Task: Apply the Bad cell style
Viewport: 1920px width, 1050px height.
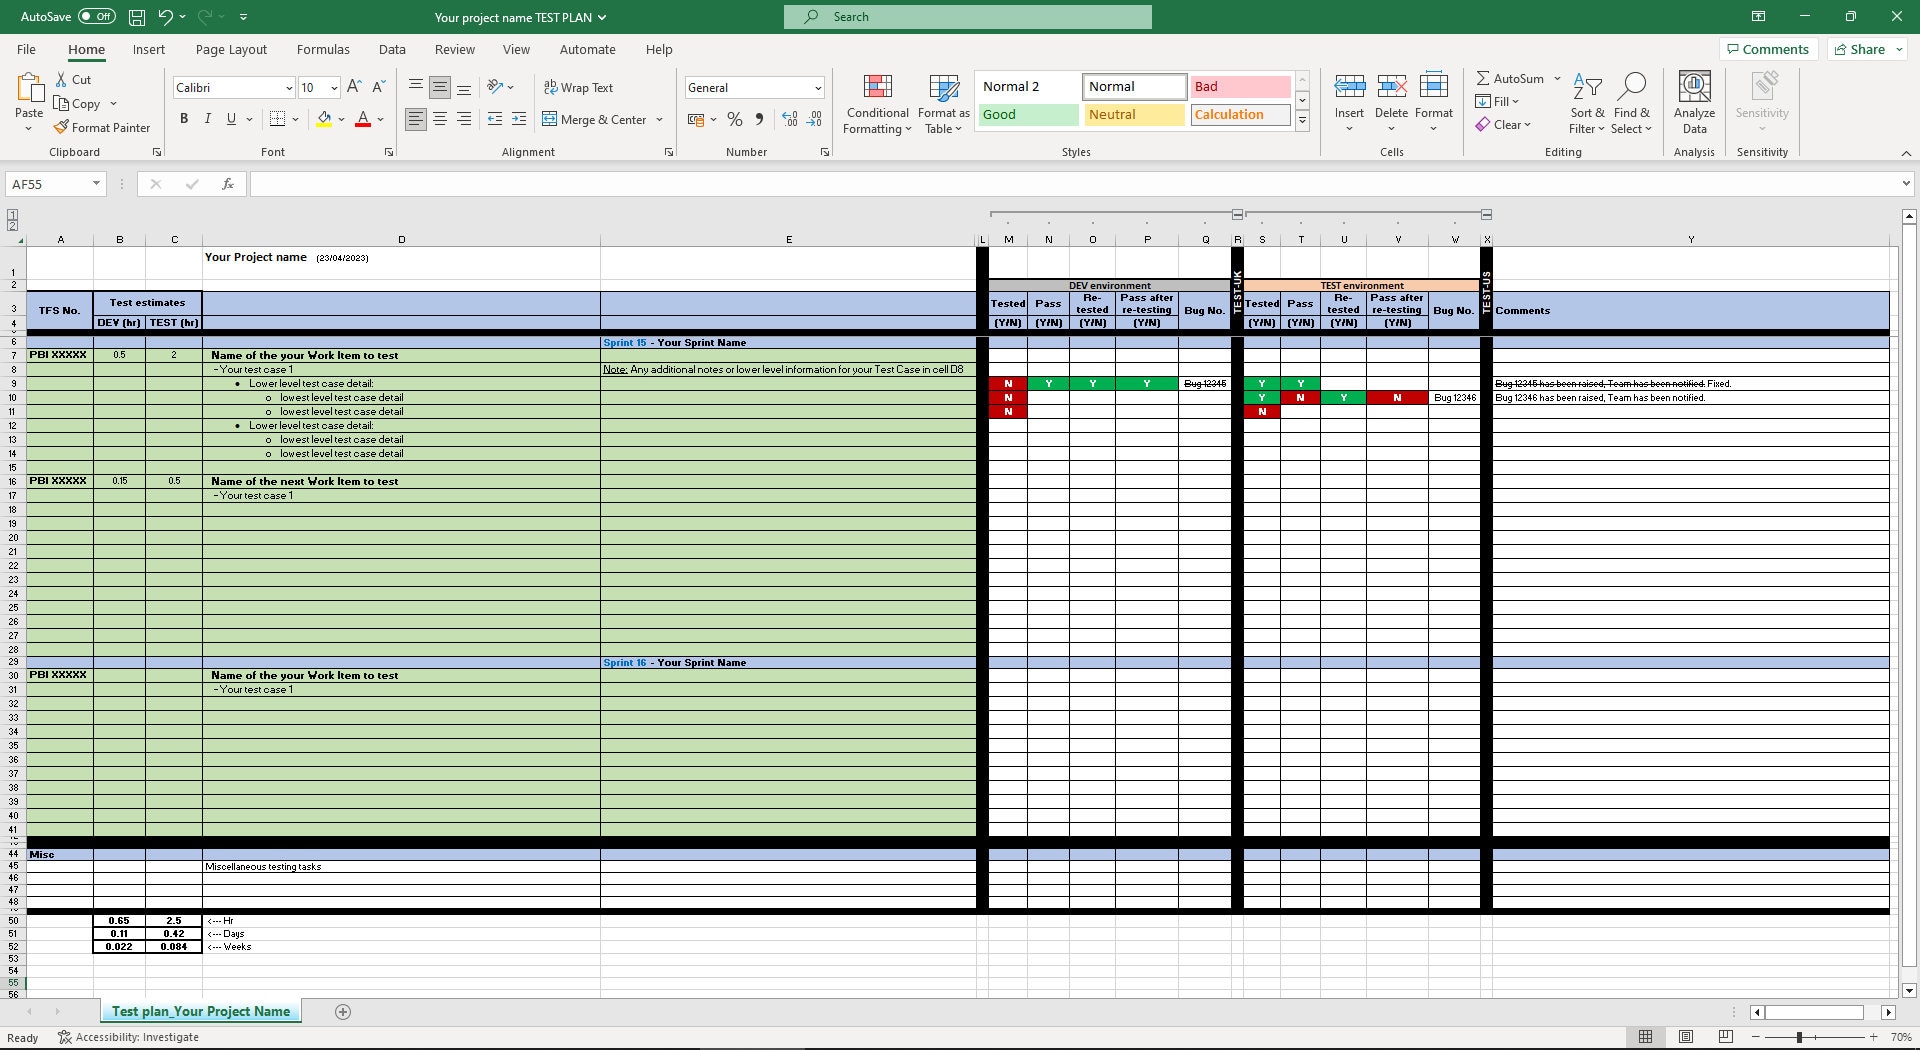Action: [x=1239, y=86]
